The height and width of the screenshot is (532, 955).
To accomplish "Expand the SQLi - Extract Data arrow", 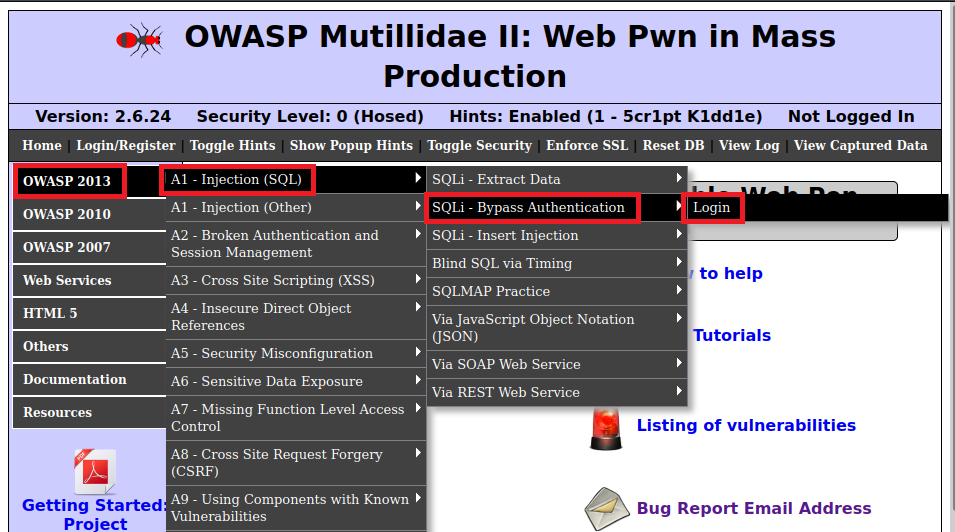I will pyautogui.click(x=679, y=178).
